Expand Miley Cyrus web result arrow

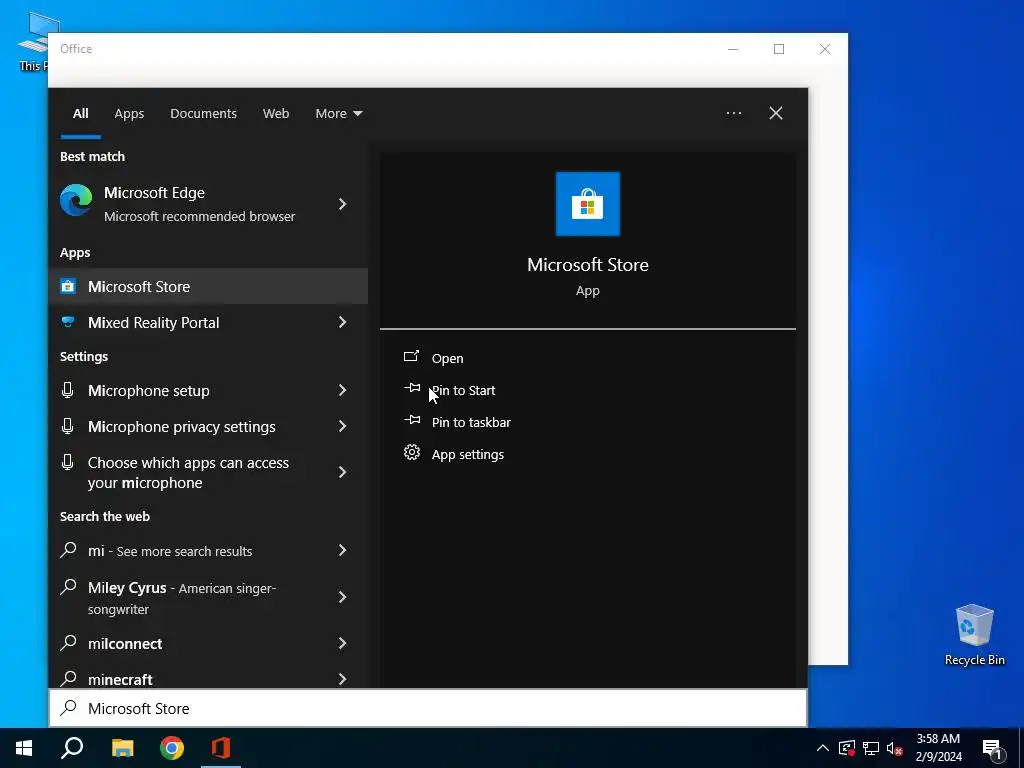coord(343,597)
